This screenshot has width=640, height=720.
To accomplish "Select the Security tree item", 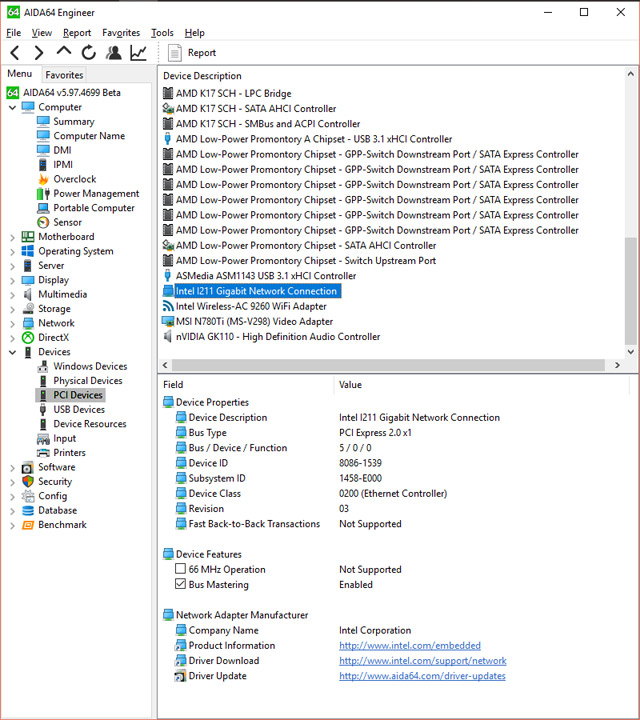I will point(55,481).
